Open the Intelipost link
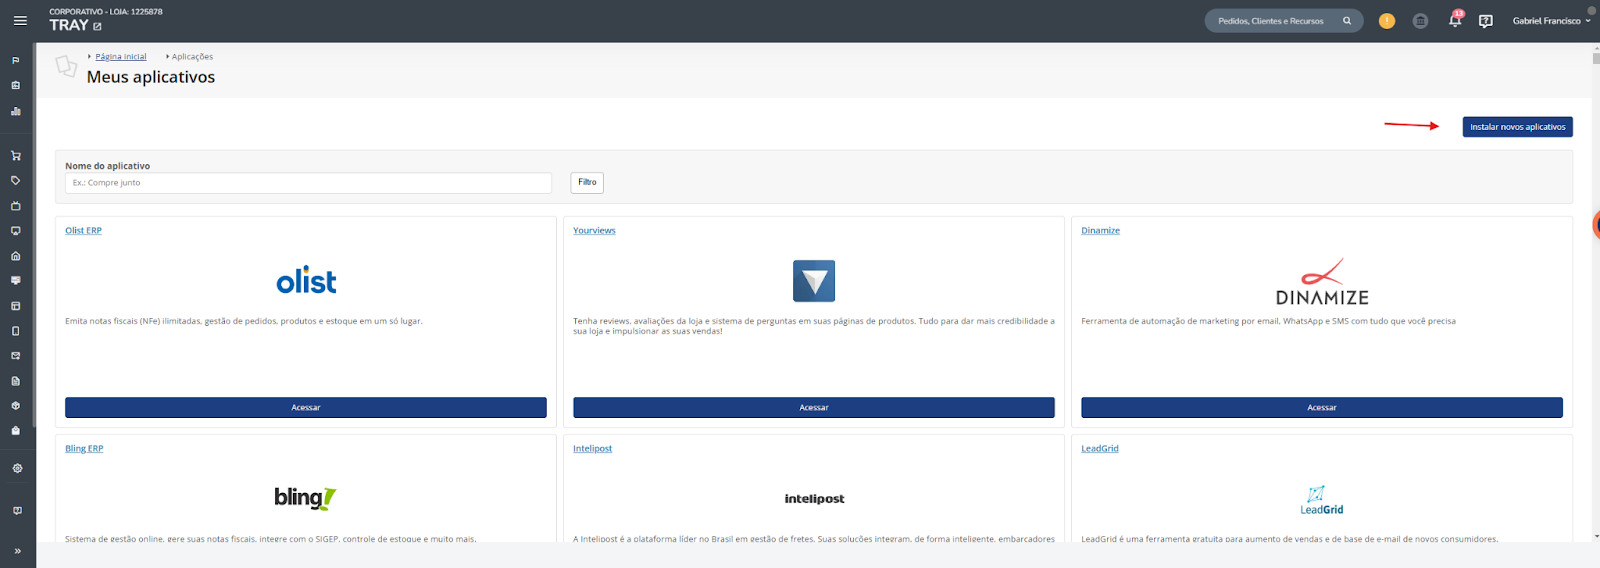The width and height of the screenshot is (1600, 568). pyautogui.click(x=592, y=449)
